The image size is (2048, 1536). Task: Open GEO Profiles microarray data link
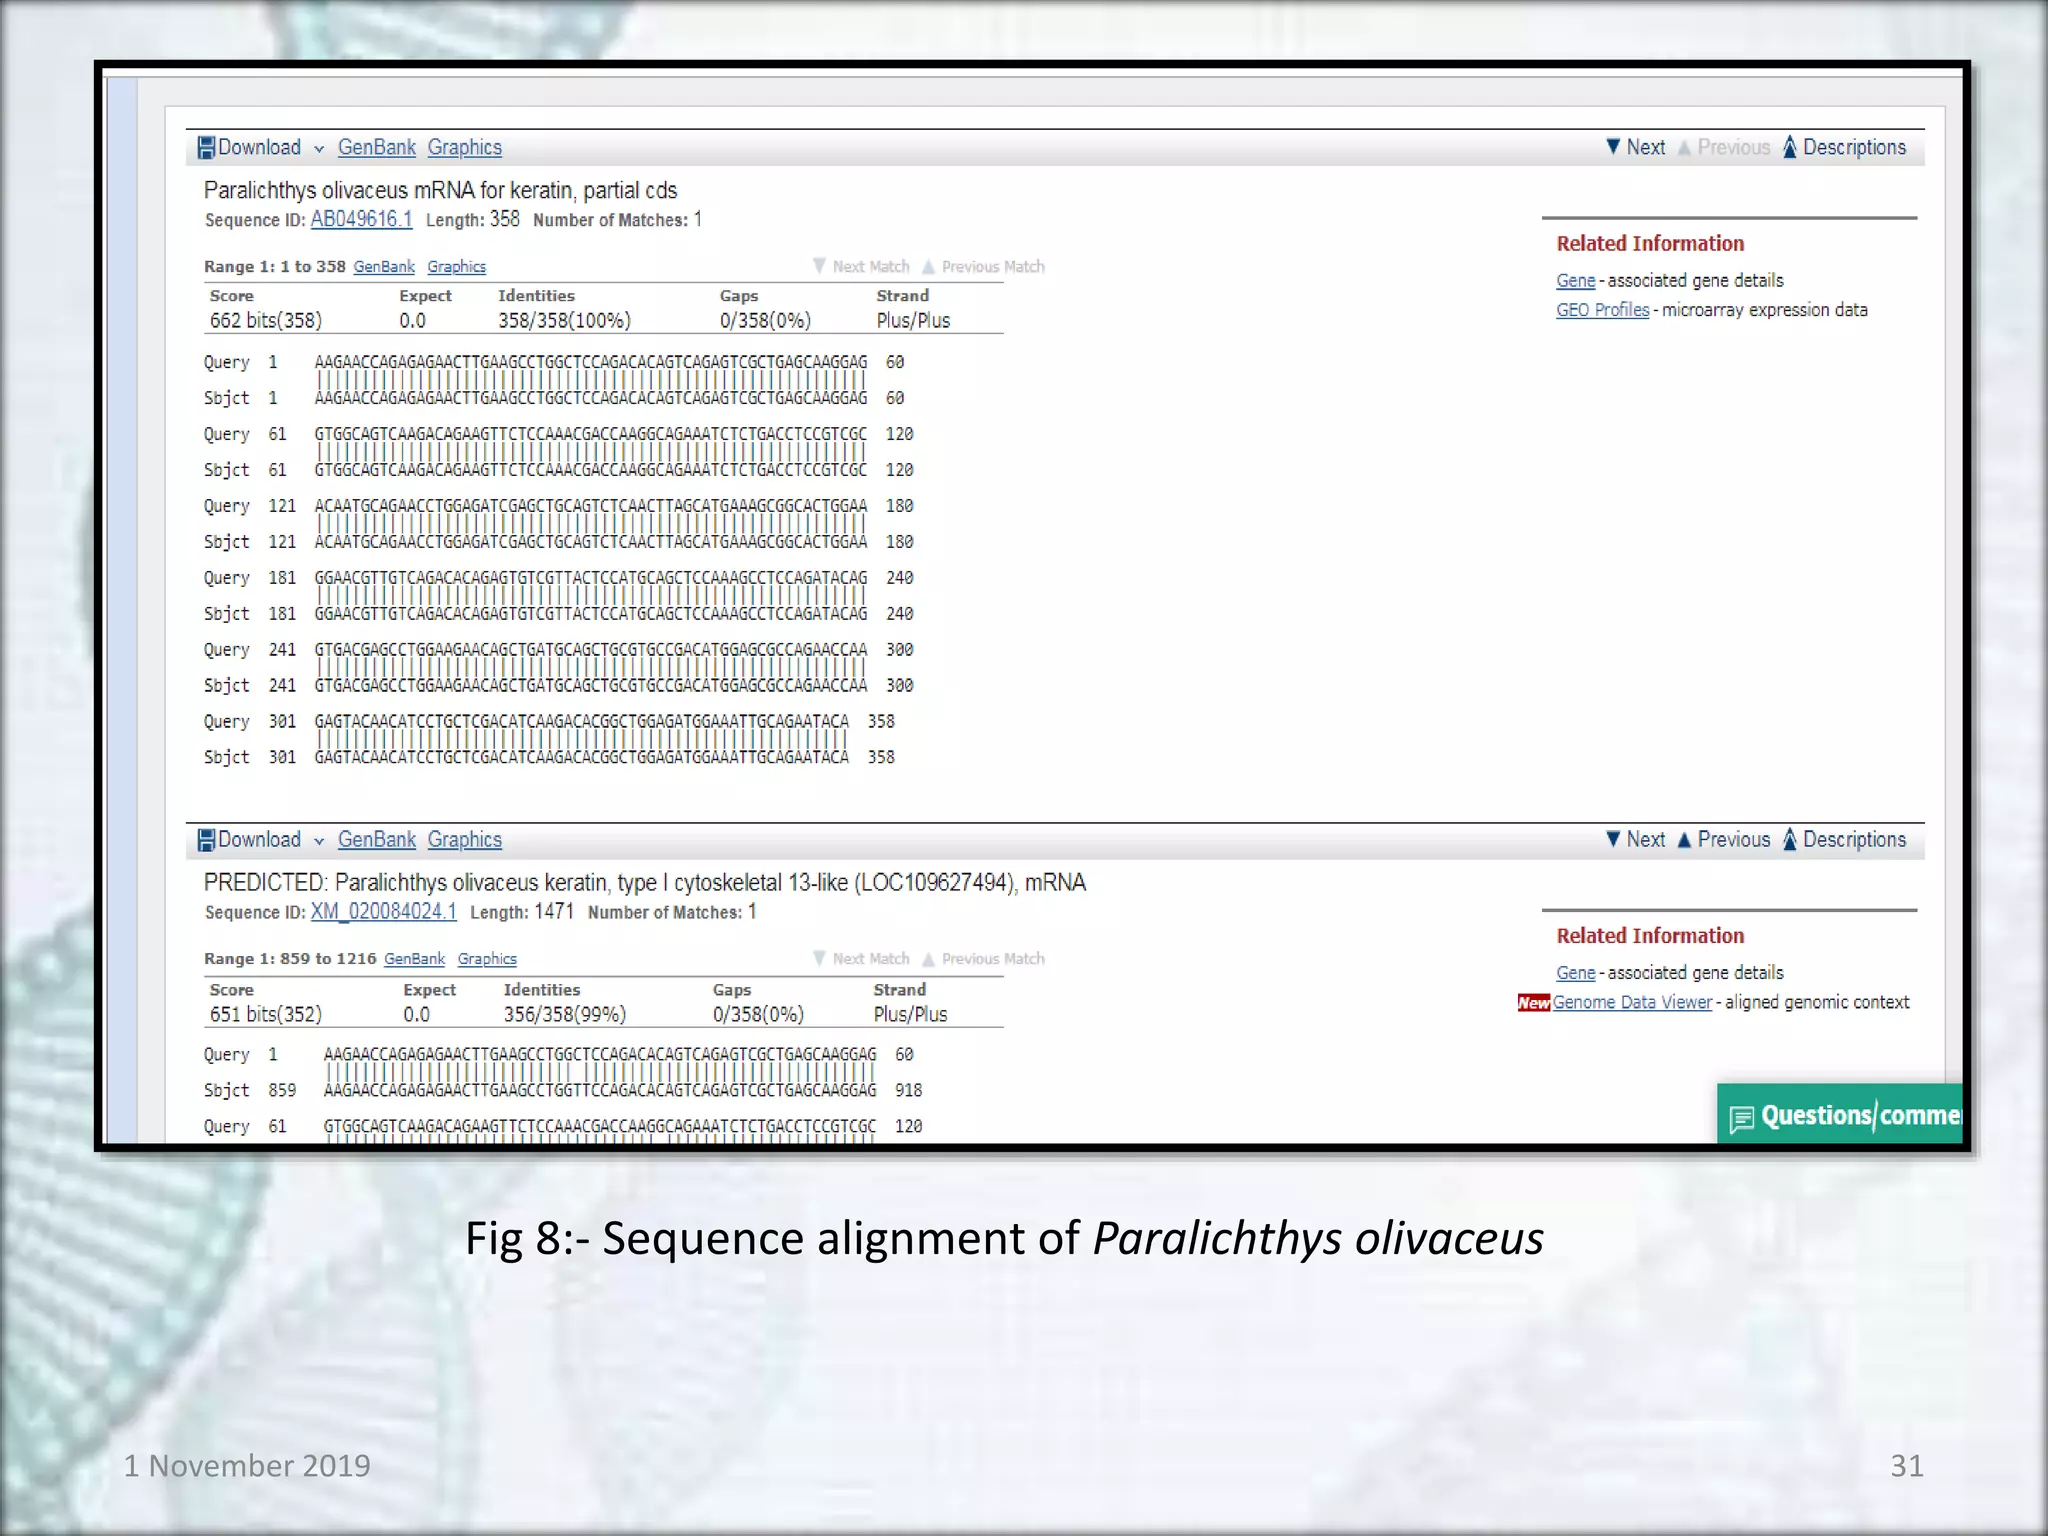(x=1602, y=310)
